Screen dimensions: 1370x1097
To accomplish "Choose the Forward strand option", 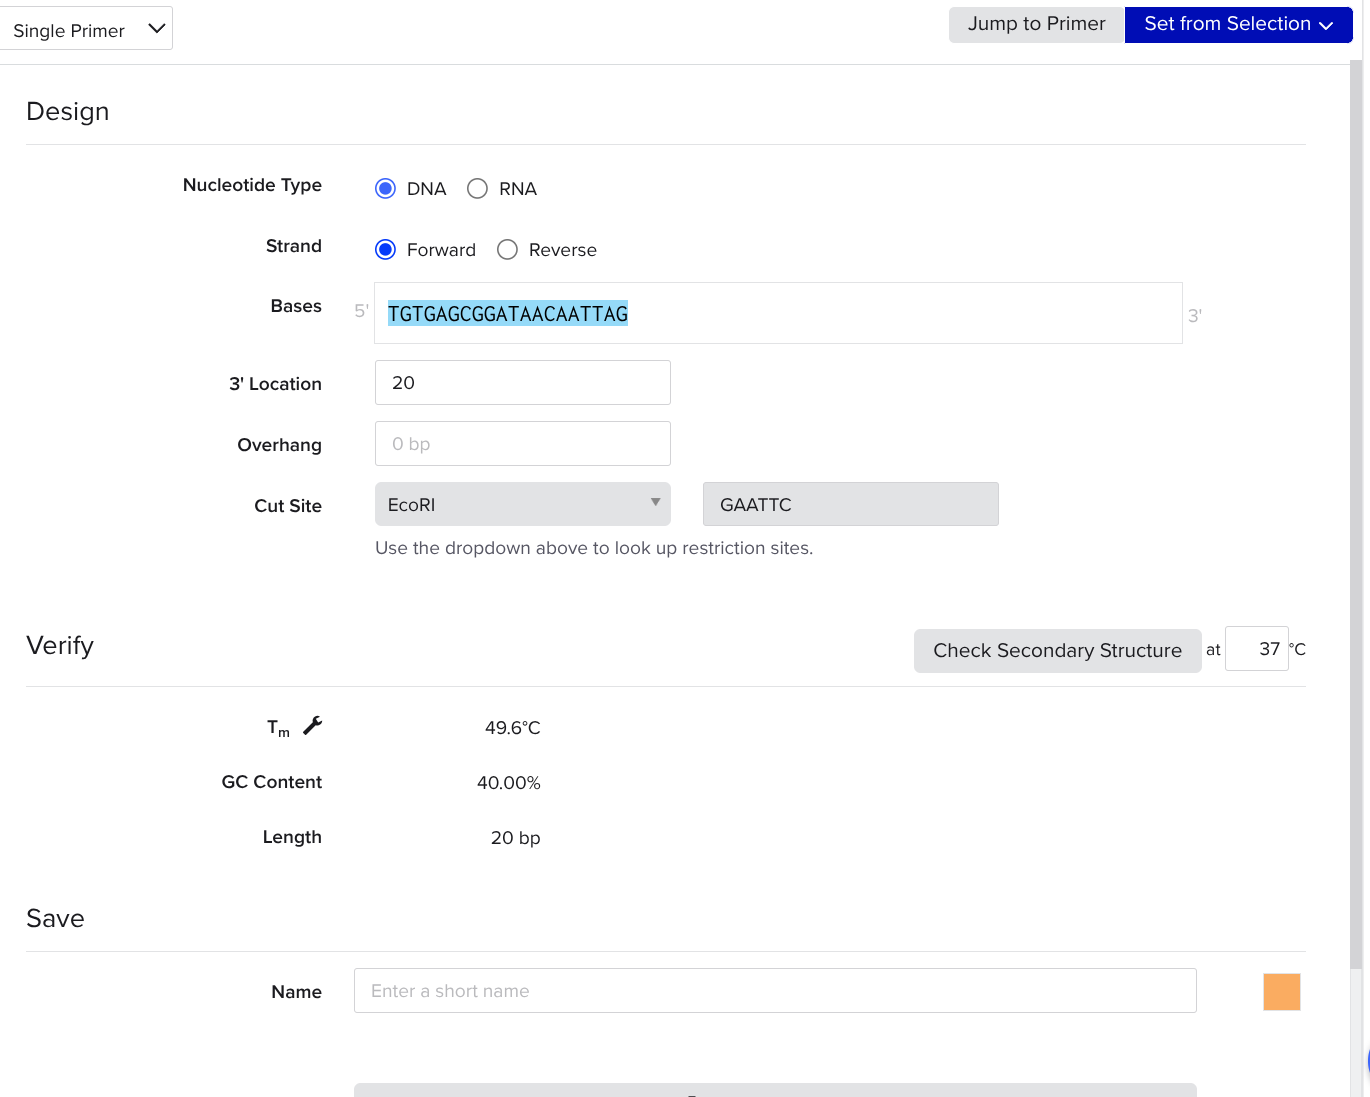I will [x=385, y=250].
